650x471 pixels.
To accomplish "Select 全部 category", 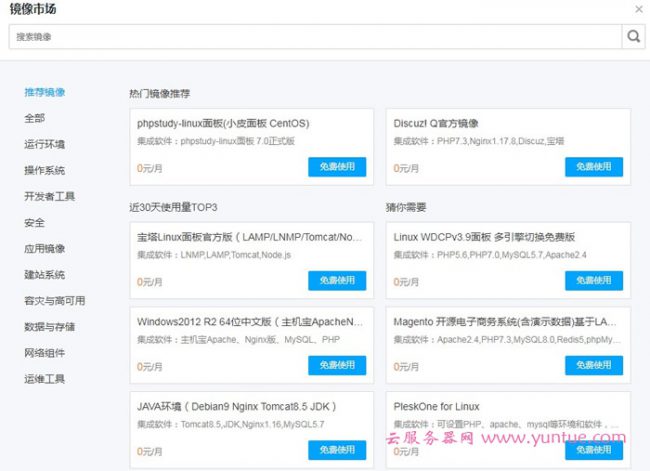I will click(x=34, y=118).
